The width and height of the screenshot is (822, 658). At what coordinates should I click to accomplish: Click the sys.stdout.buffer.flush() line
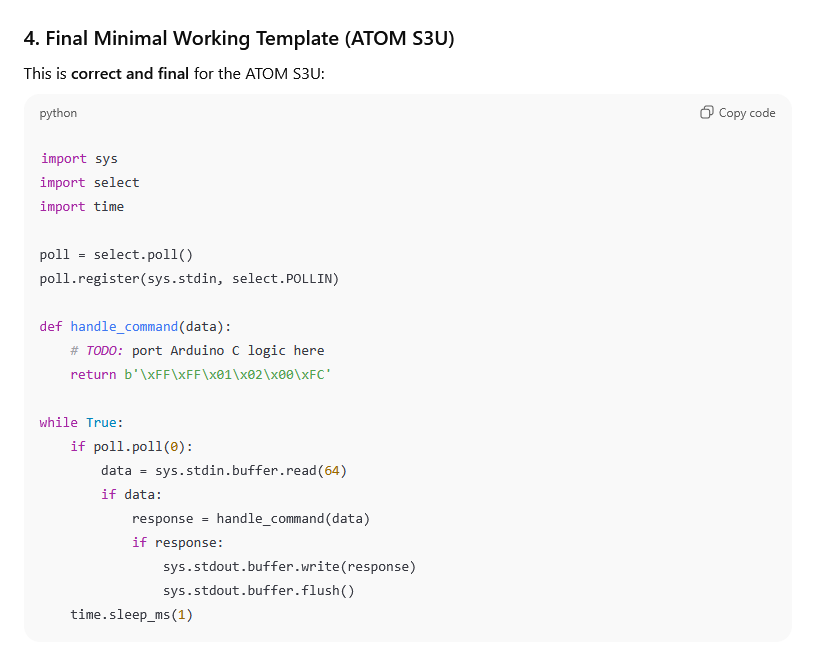coord(259,590)
